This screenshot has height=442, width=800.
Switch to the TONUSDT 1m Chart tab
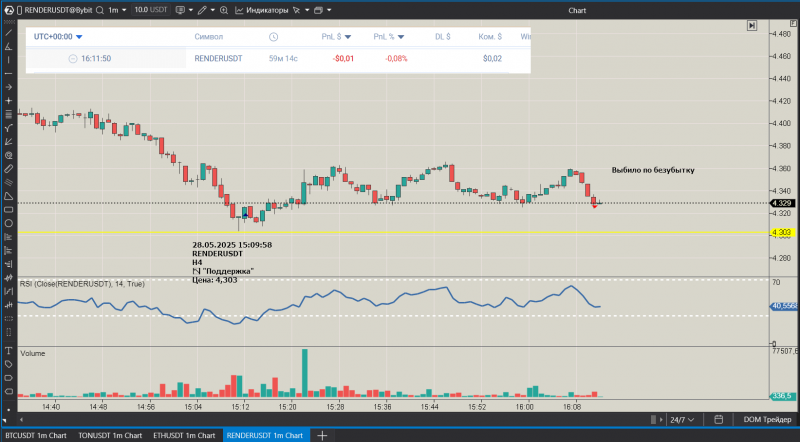click(x=110, y=435)
